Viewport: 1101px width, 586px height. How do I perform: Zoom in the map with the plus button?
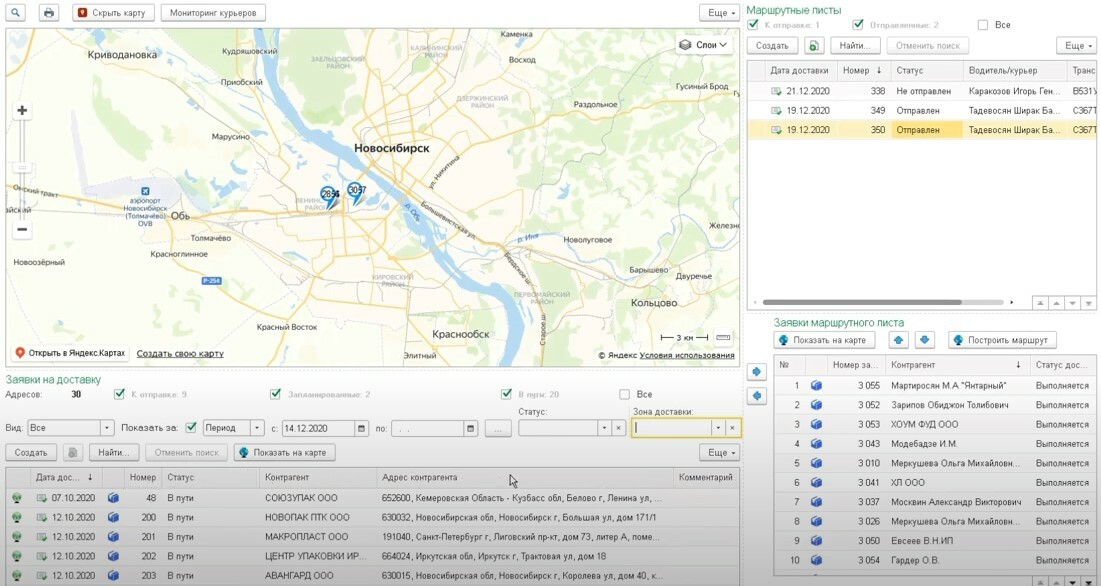pyautogui.click(x=22, y=111)
